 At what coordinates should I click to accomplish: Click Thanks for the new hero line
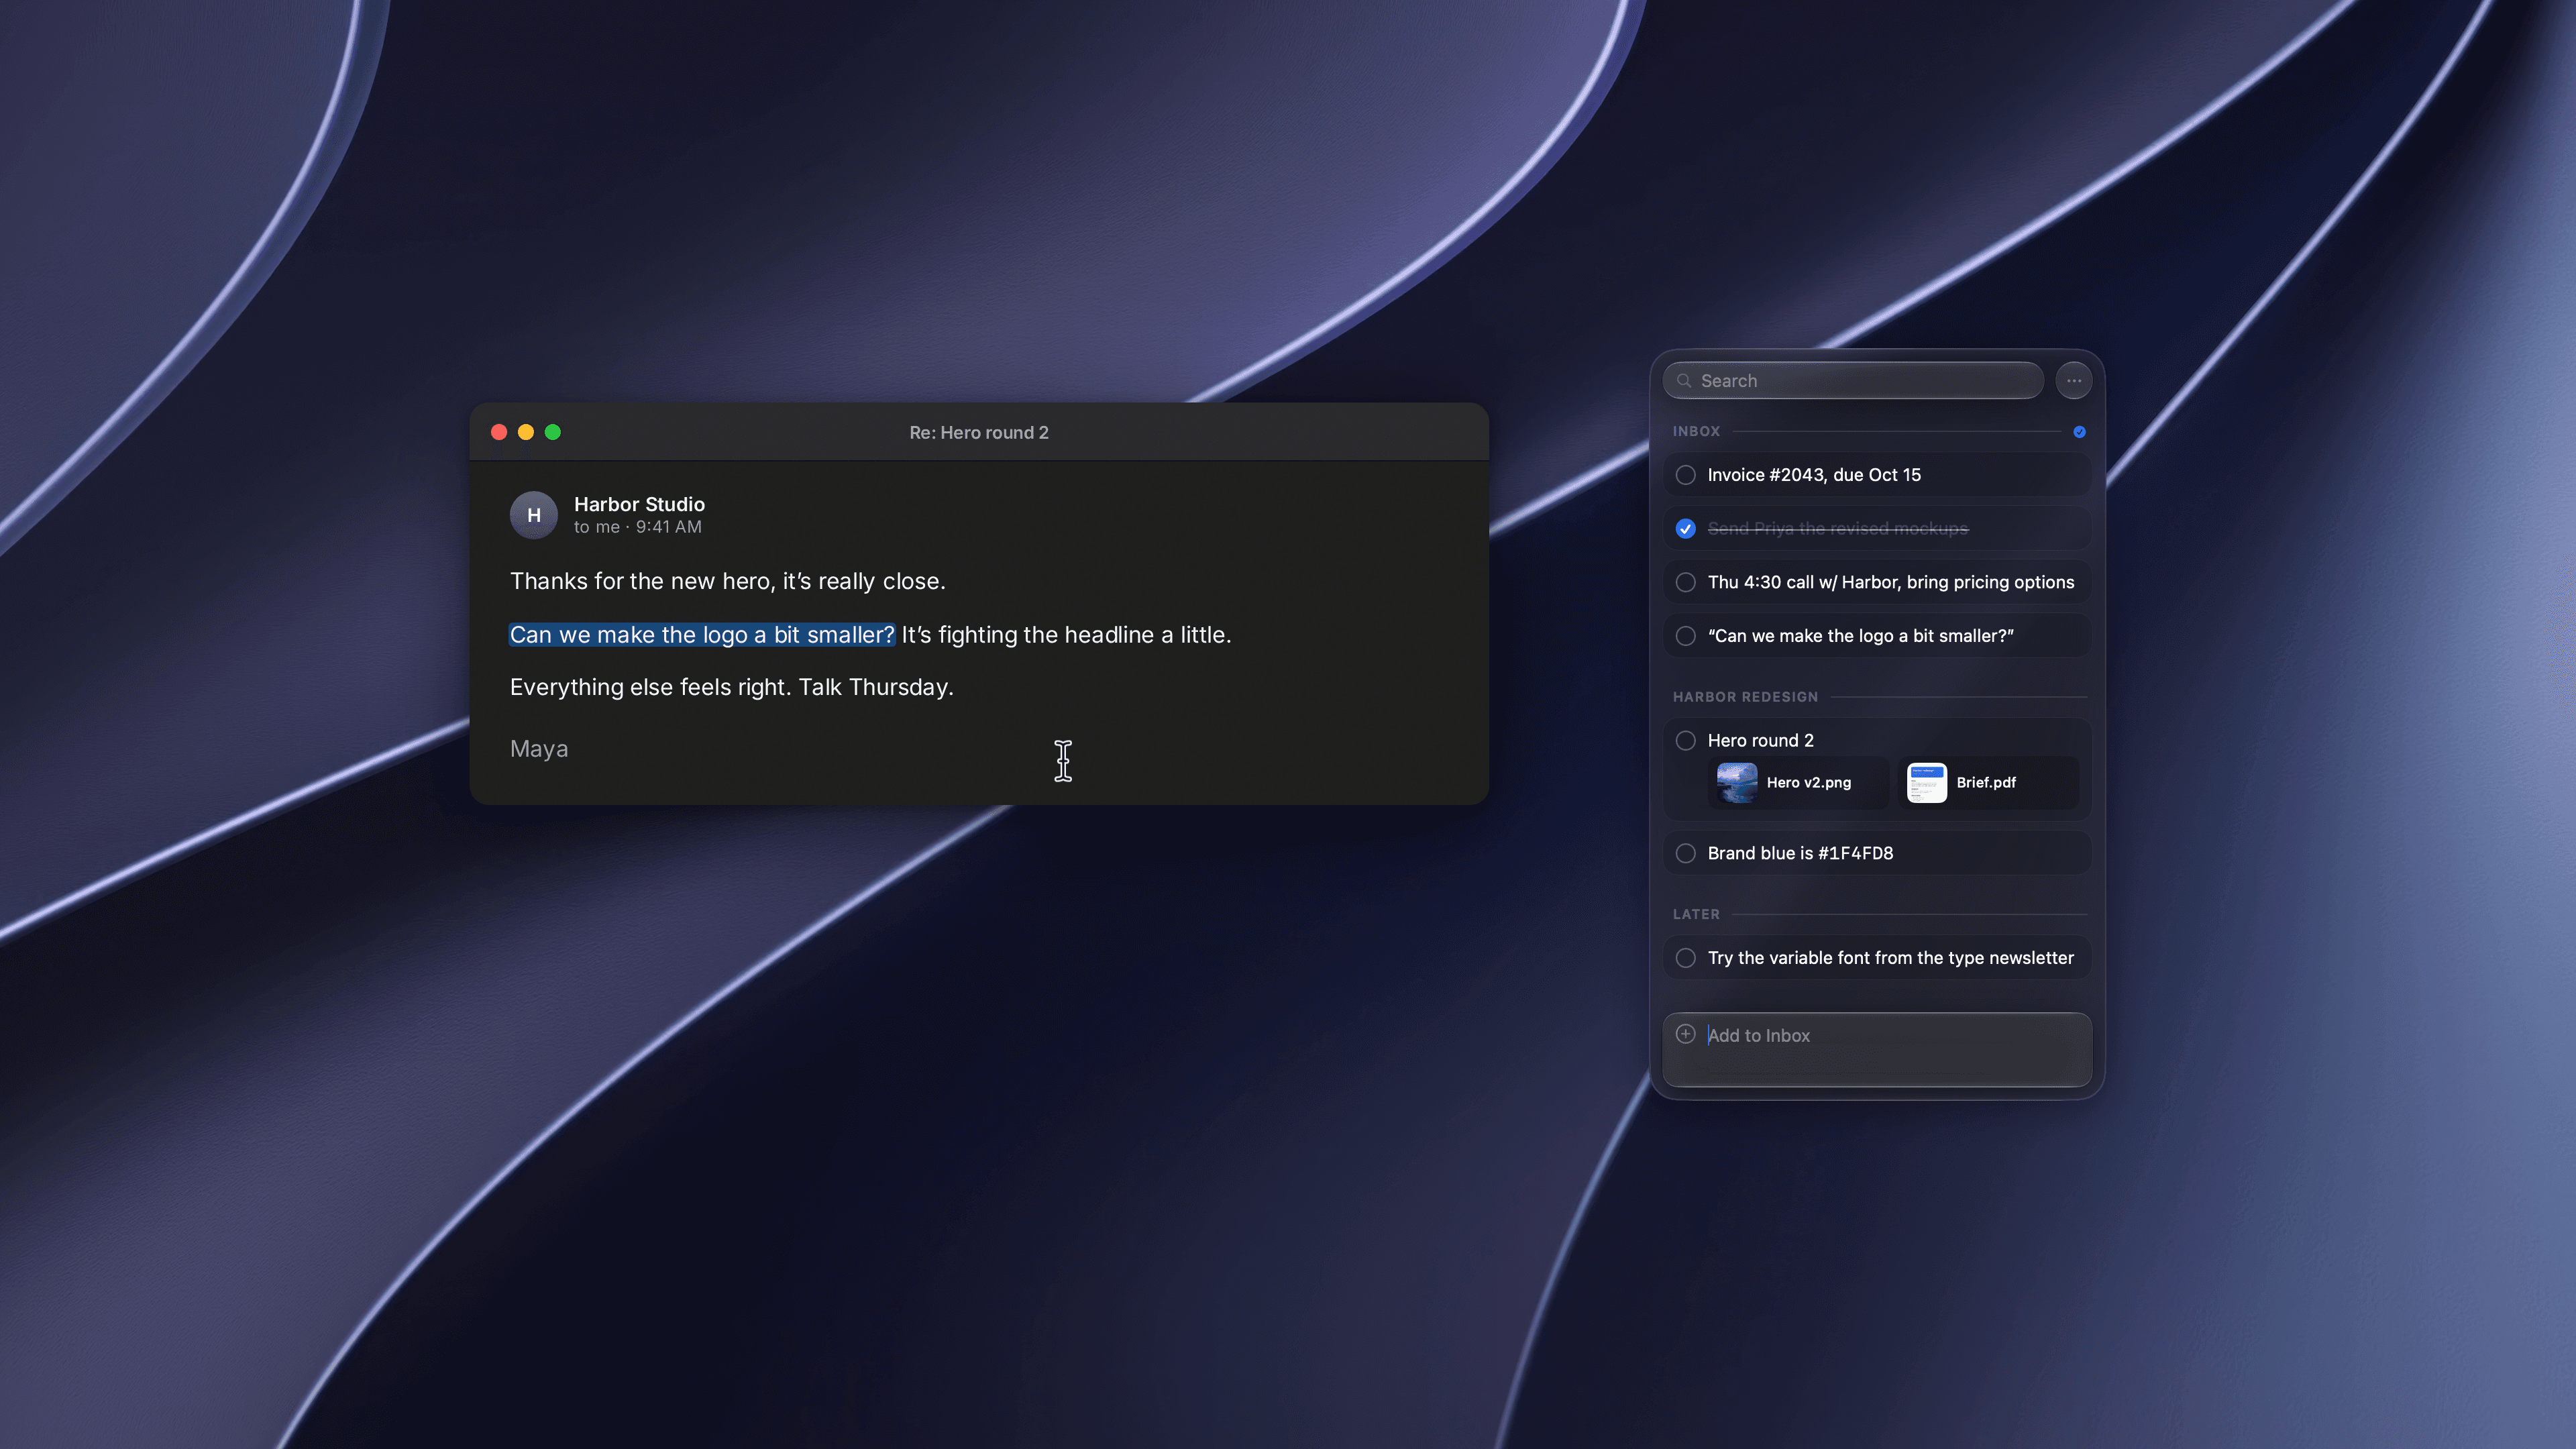tap(728, 581)
